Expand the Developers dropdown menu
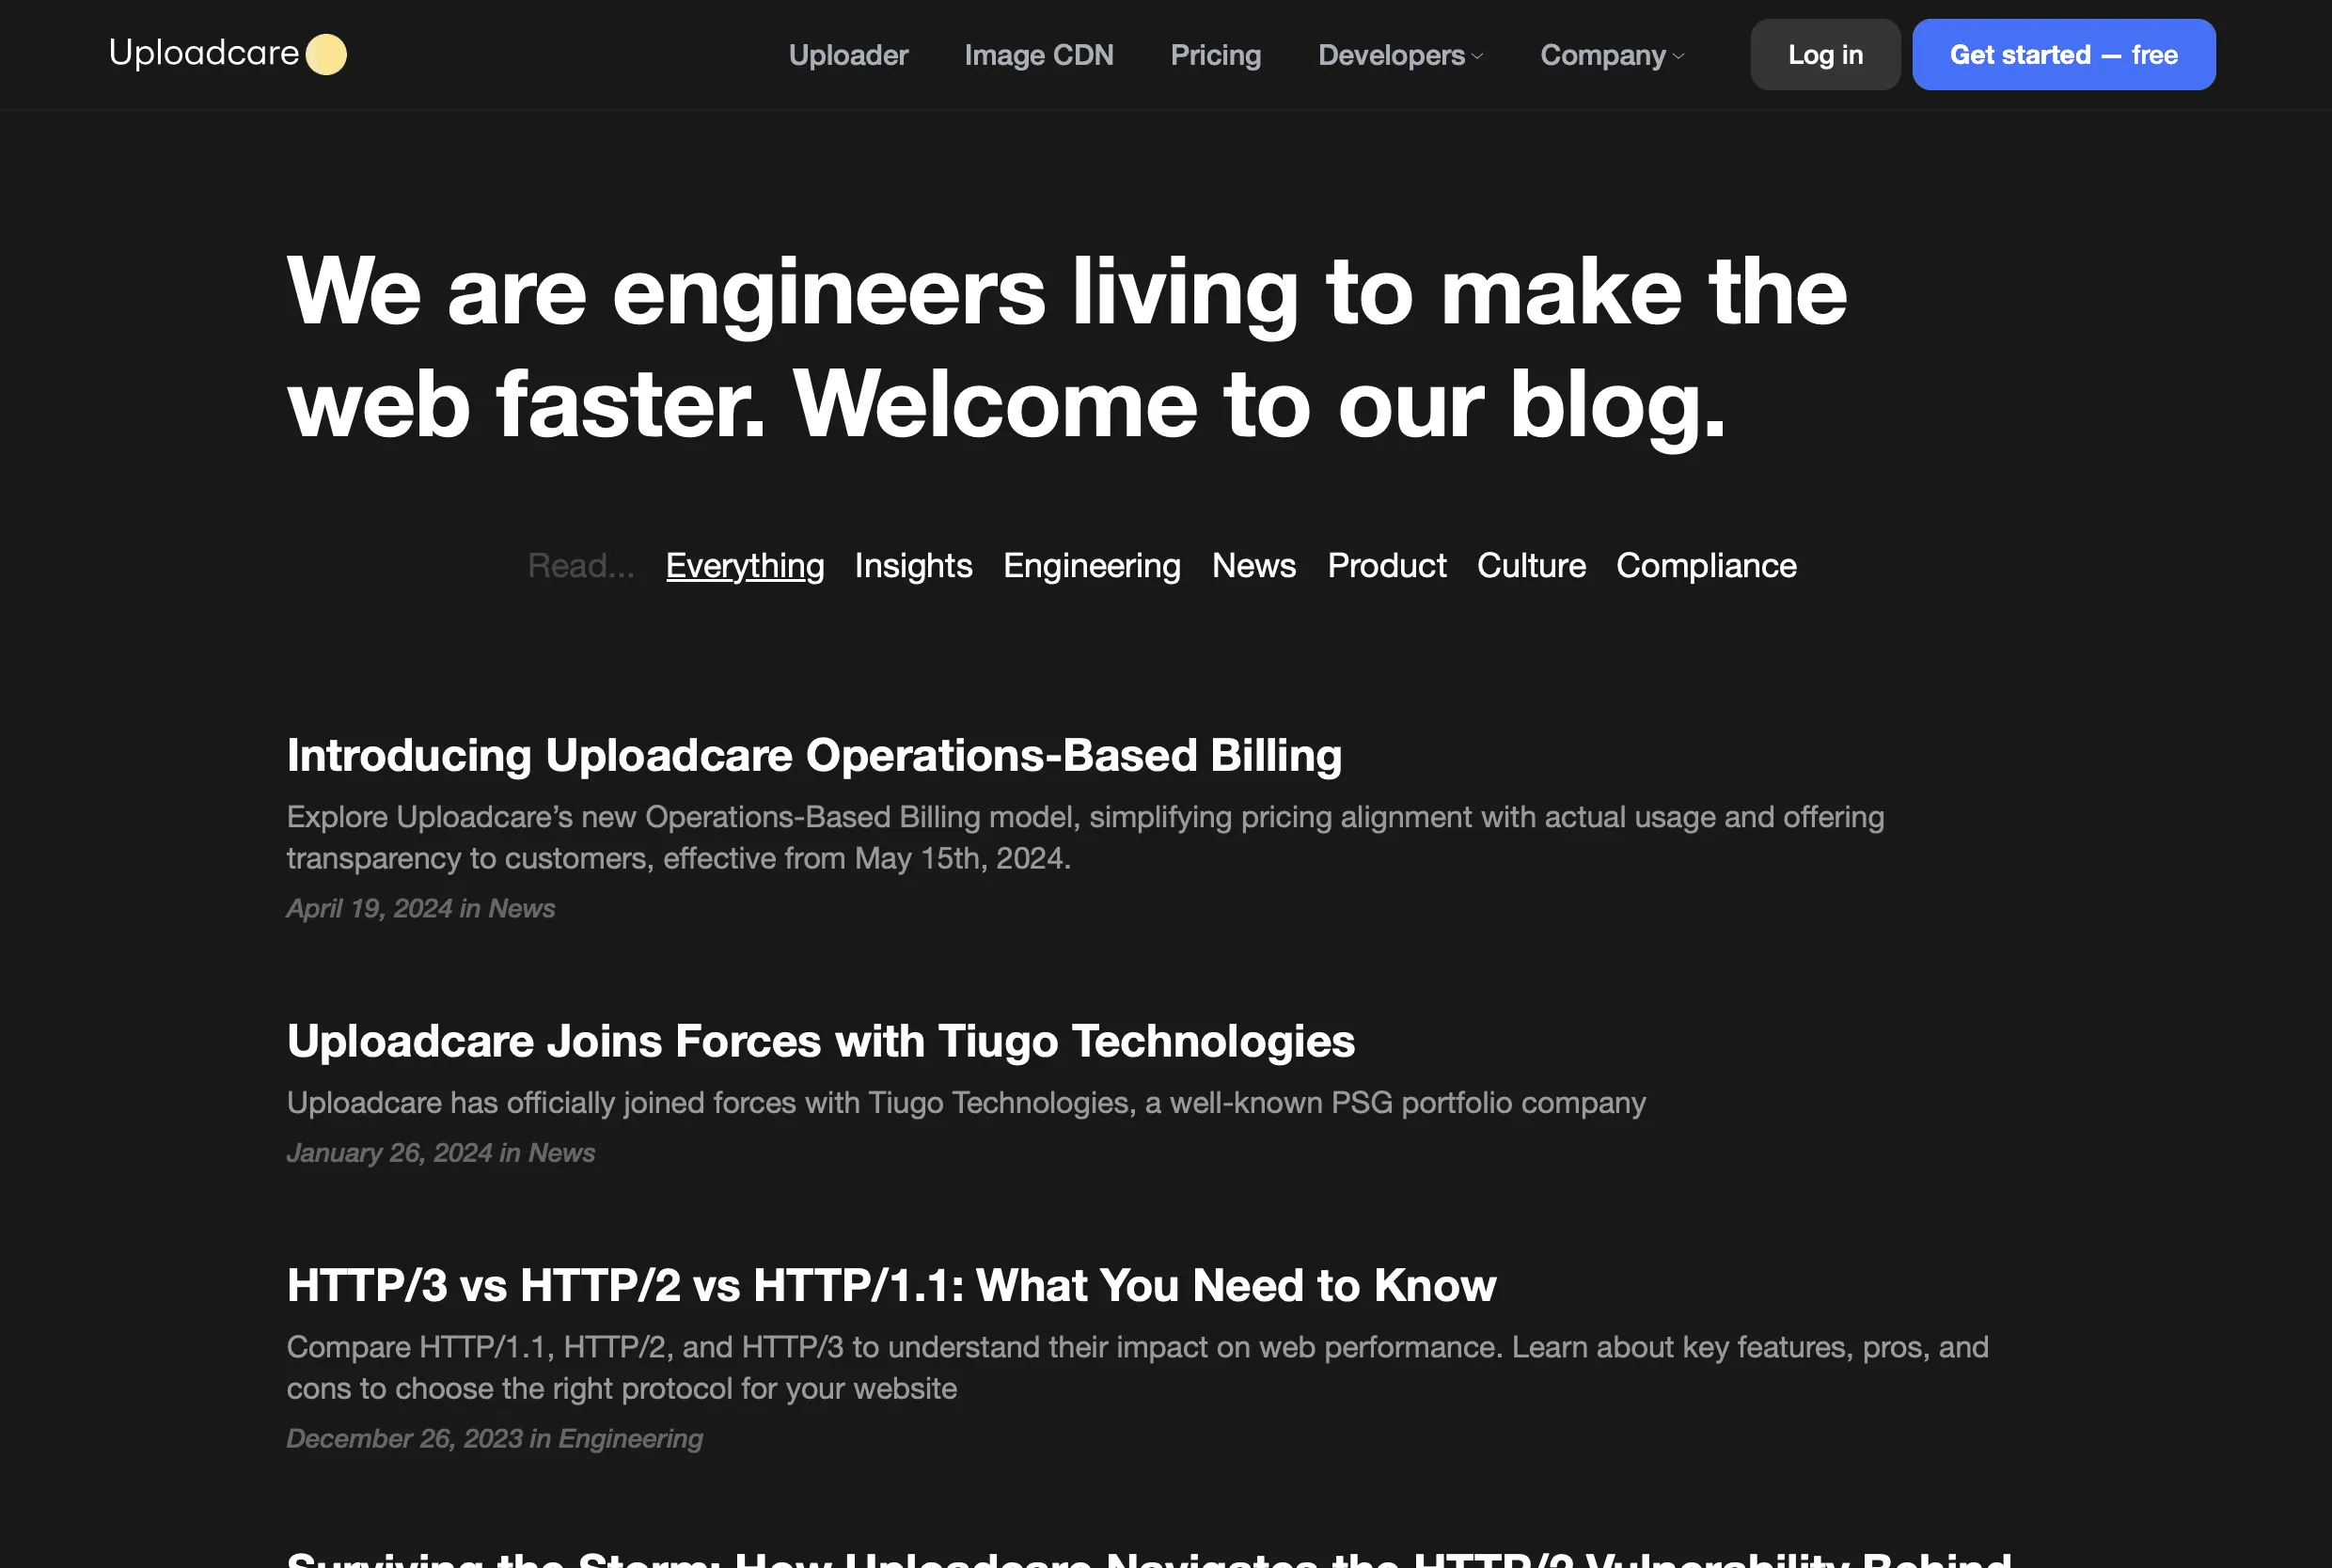The width and height of the screenshot is (2332, 1568). coord(1400,55)
